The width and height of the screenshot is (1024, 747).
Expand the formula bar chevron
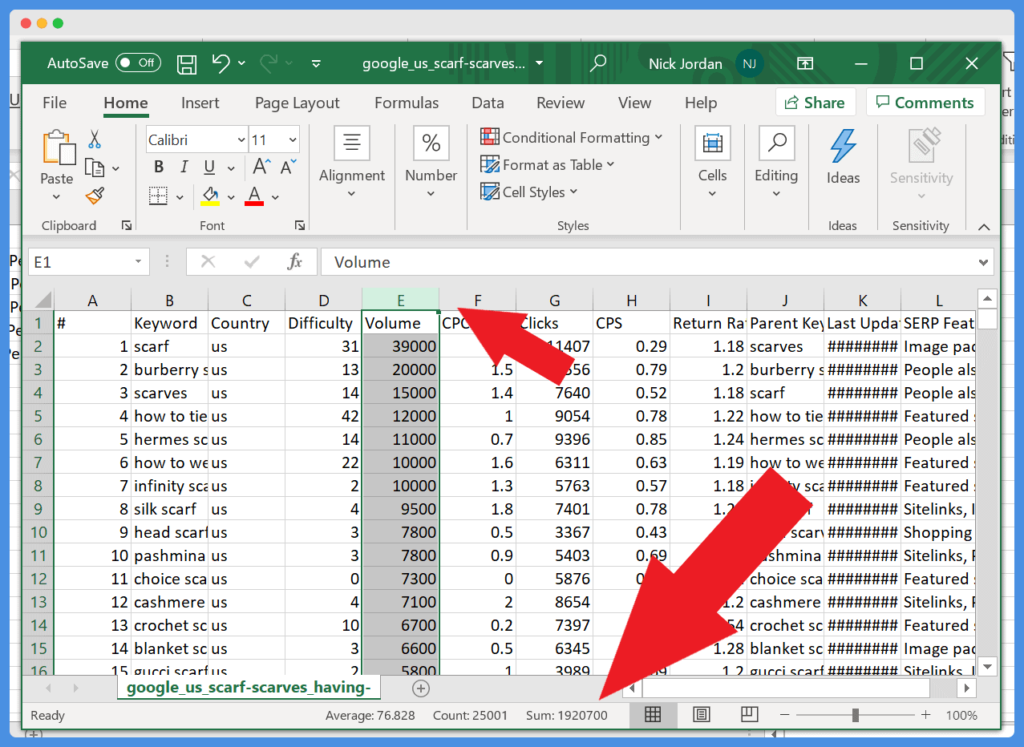coord(983,262)
